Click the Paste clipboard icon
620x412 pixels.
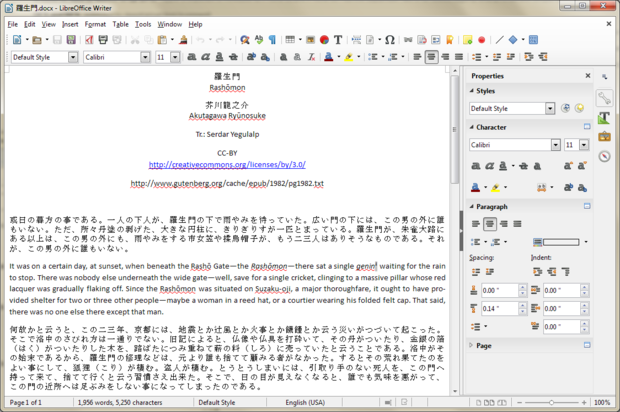(162, 40)
